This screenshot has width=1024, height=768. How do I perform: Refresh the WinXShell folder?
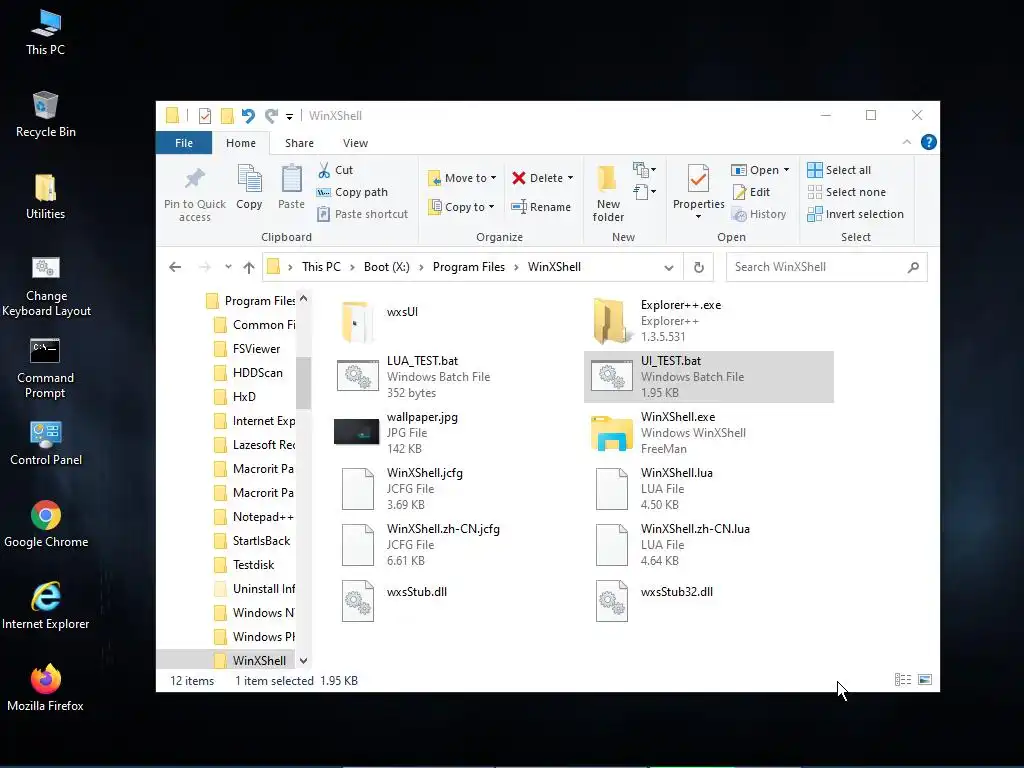point(699,267)
